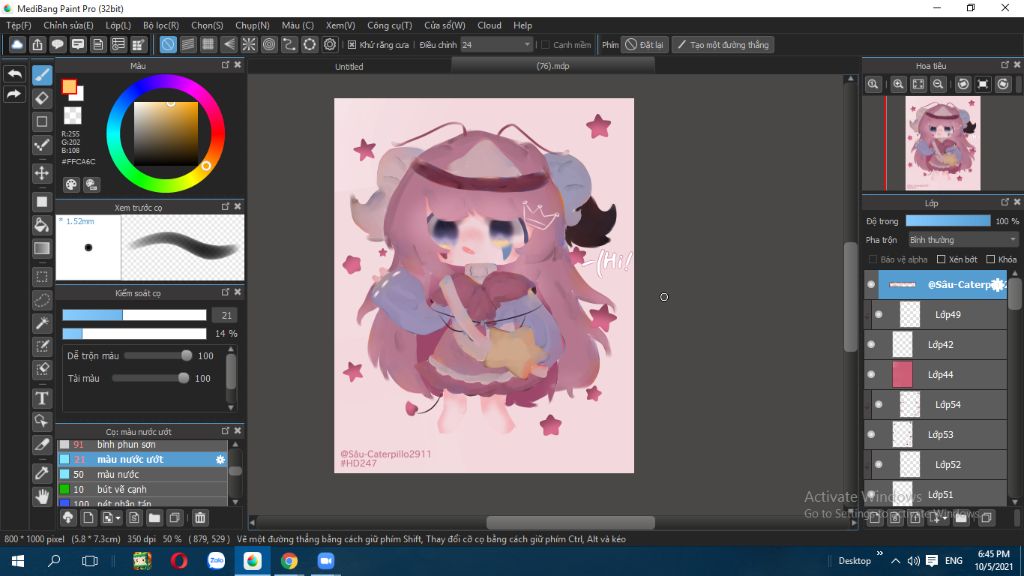Zoom in on the navigator preview
Screen dimensions: 1024x576
click(899, 84)
